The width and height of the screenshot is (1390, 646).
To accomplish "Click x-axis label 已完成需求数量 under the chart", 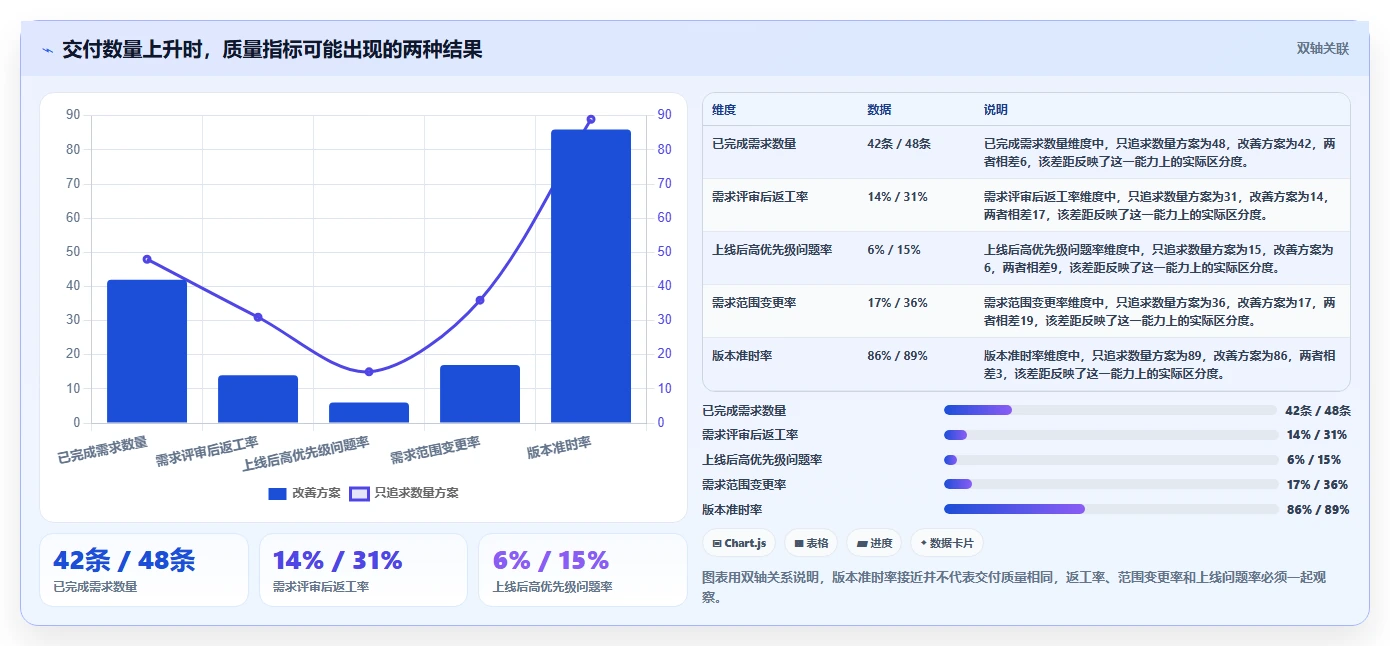I will click(x=103, y=449).
